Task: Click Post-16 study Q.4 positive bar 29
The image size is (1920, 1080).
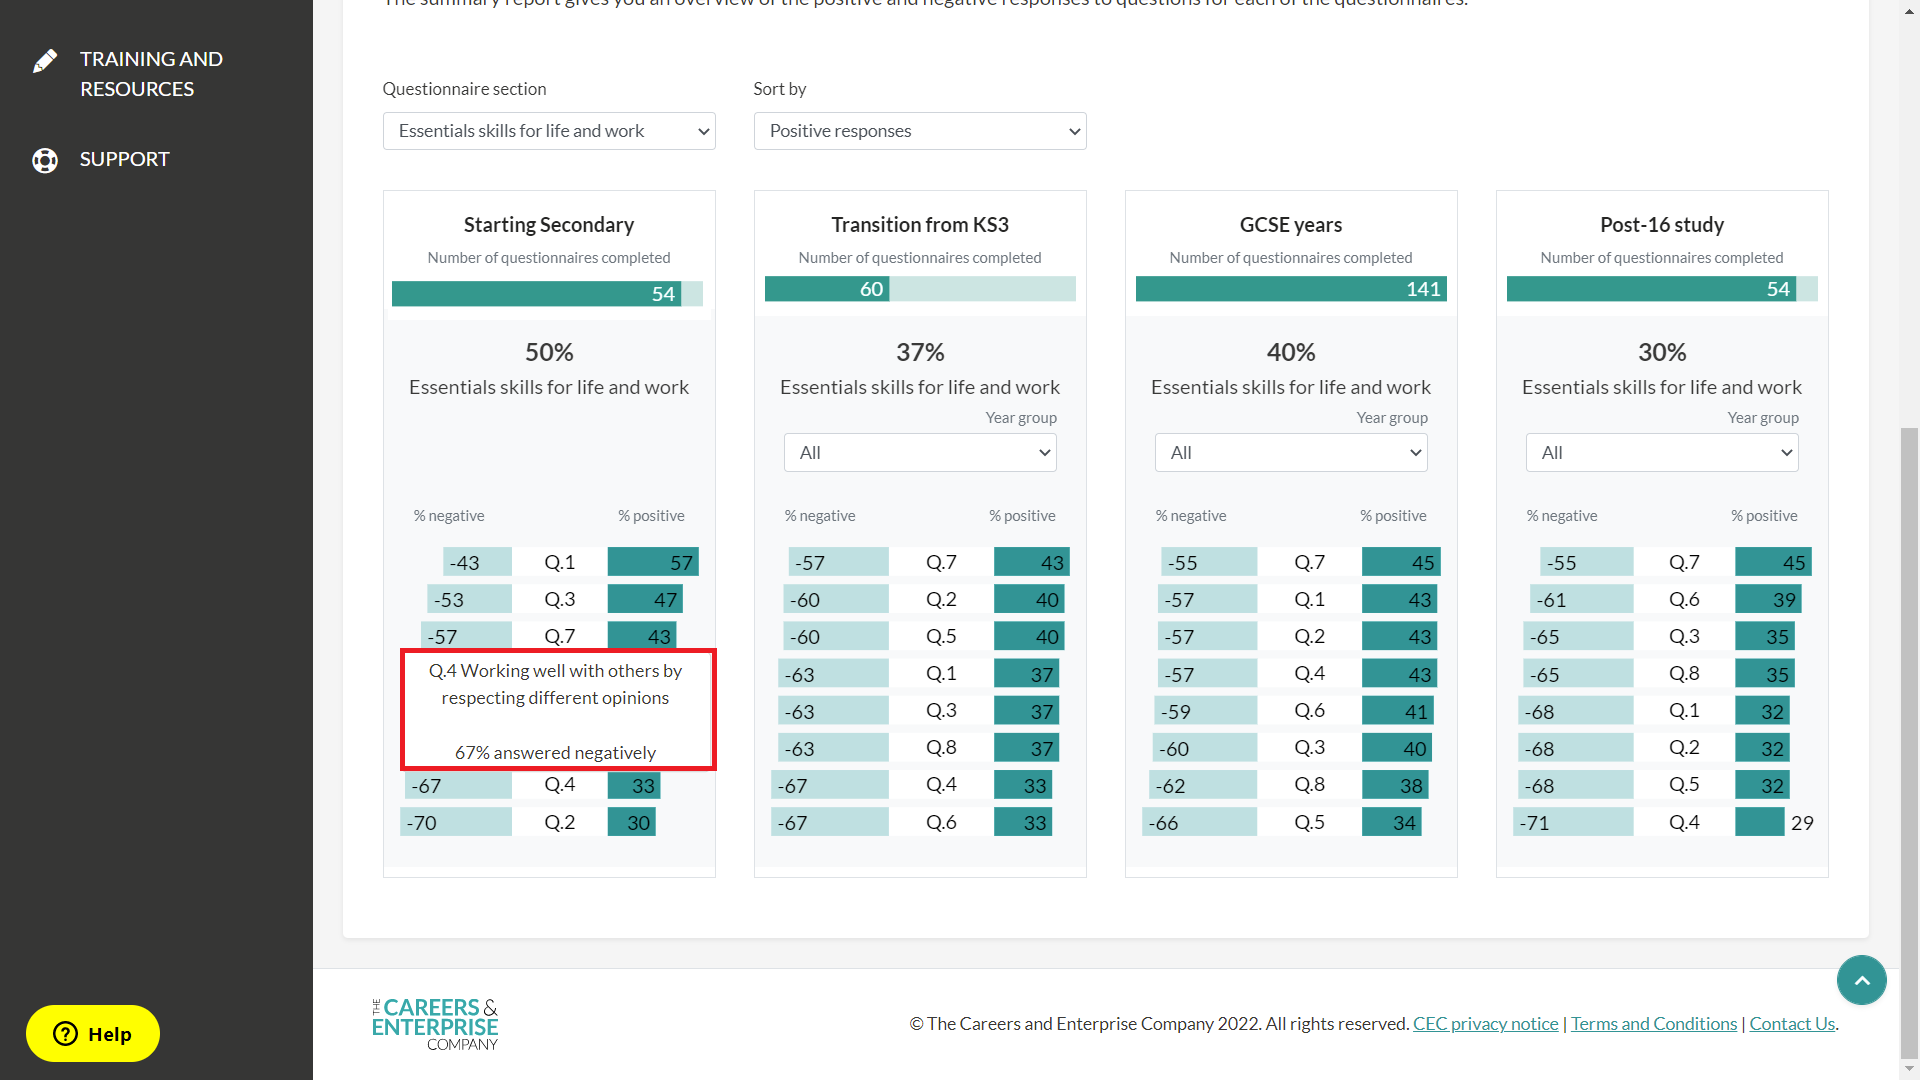Action: 1760,822
